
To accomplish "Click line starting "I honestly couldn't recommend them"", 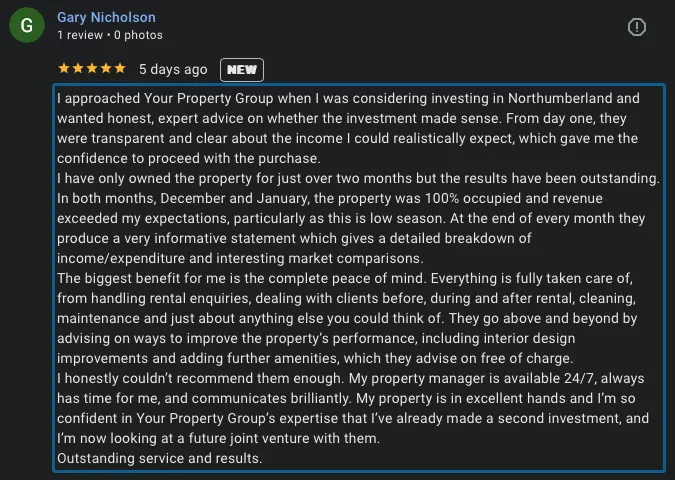I will point(350,378).
